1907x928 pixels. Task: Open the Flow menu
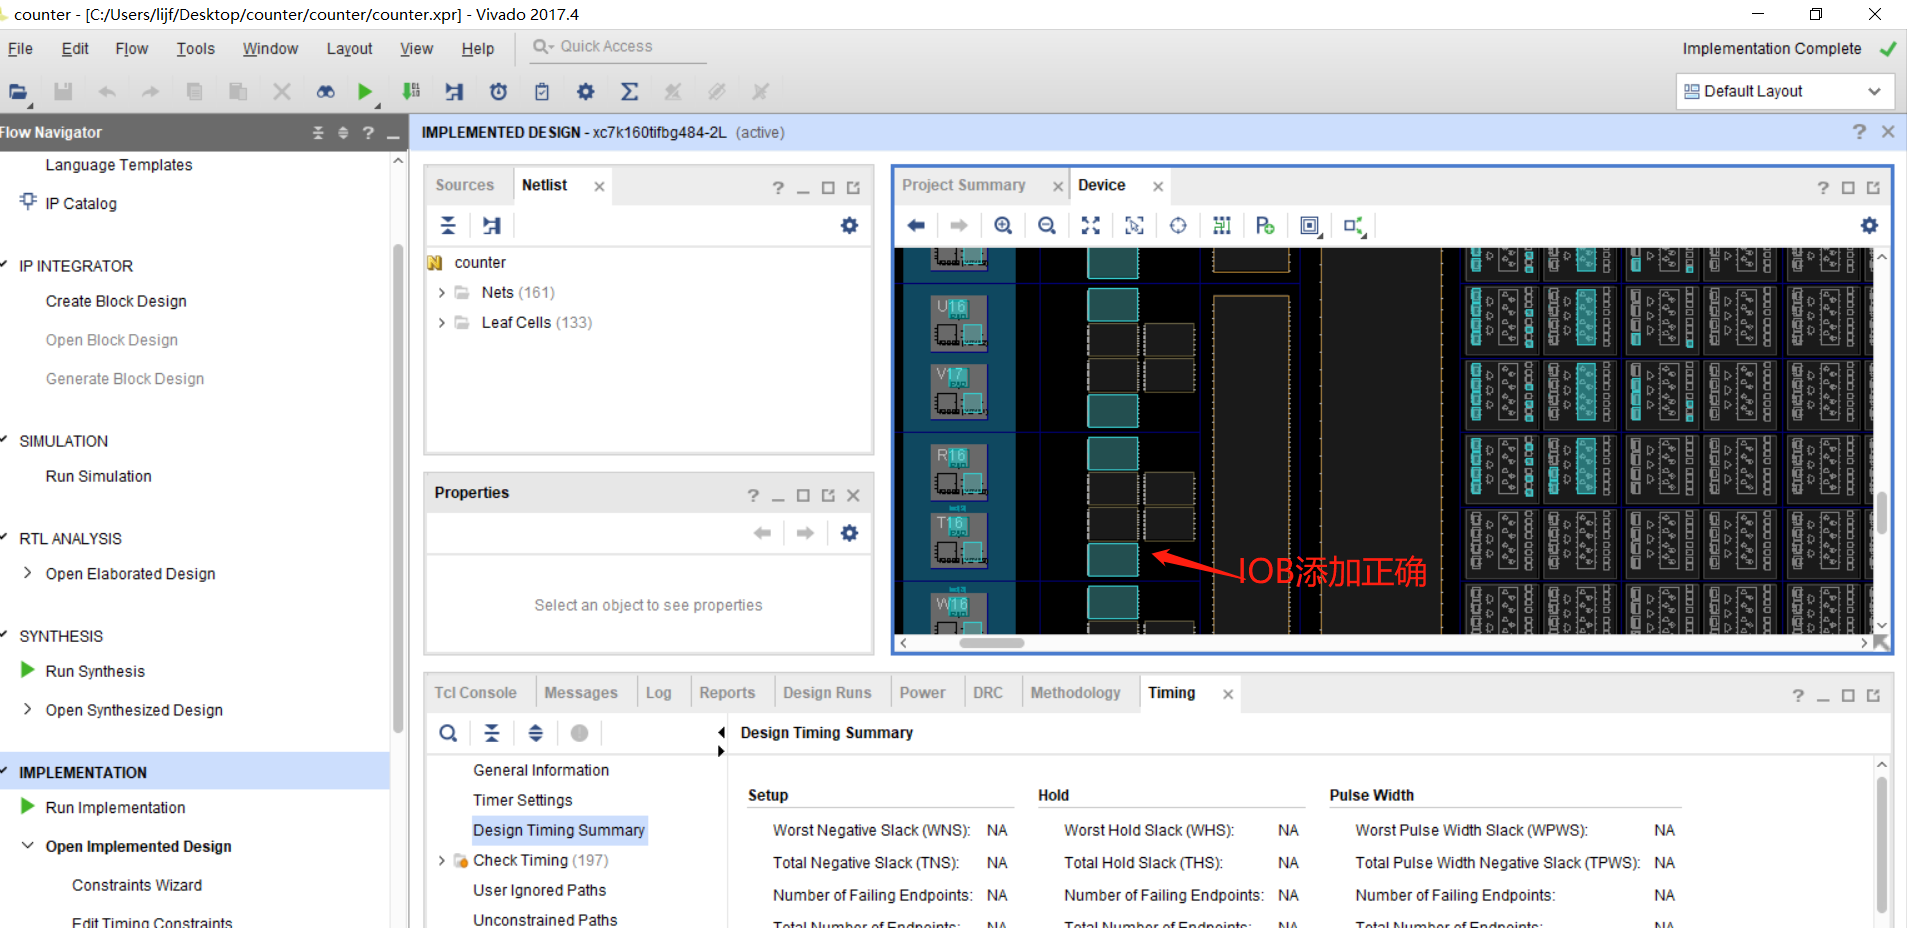click(130, 48)
